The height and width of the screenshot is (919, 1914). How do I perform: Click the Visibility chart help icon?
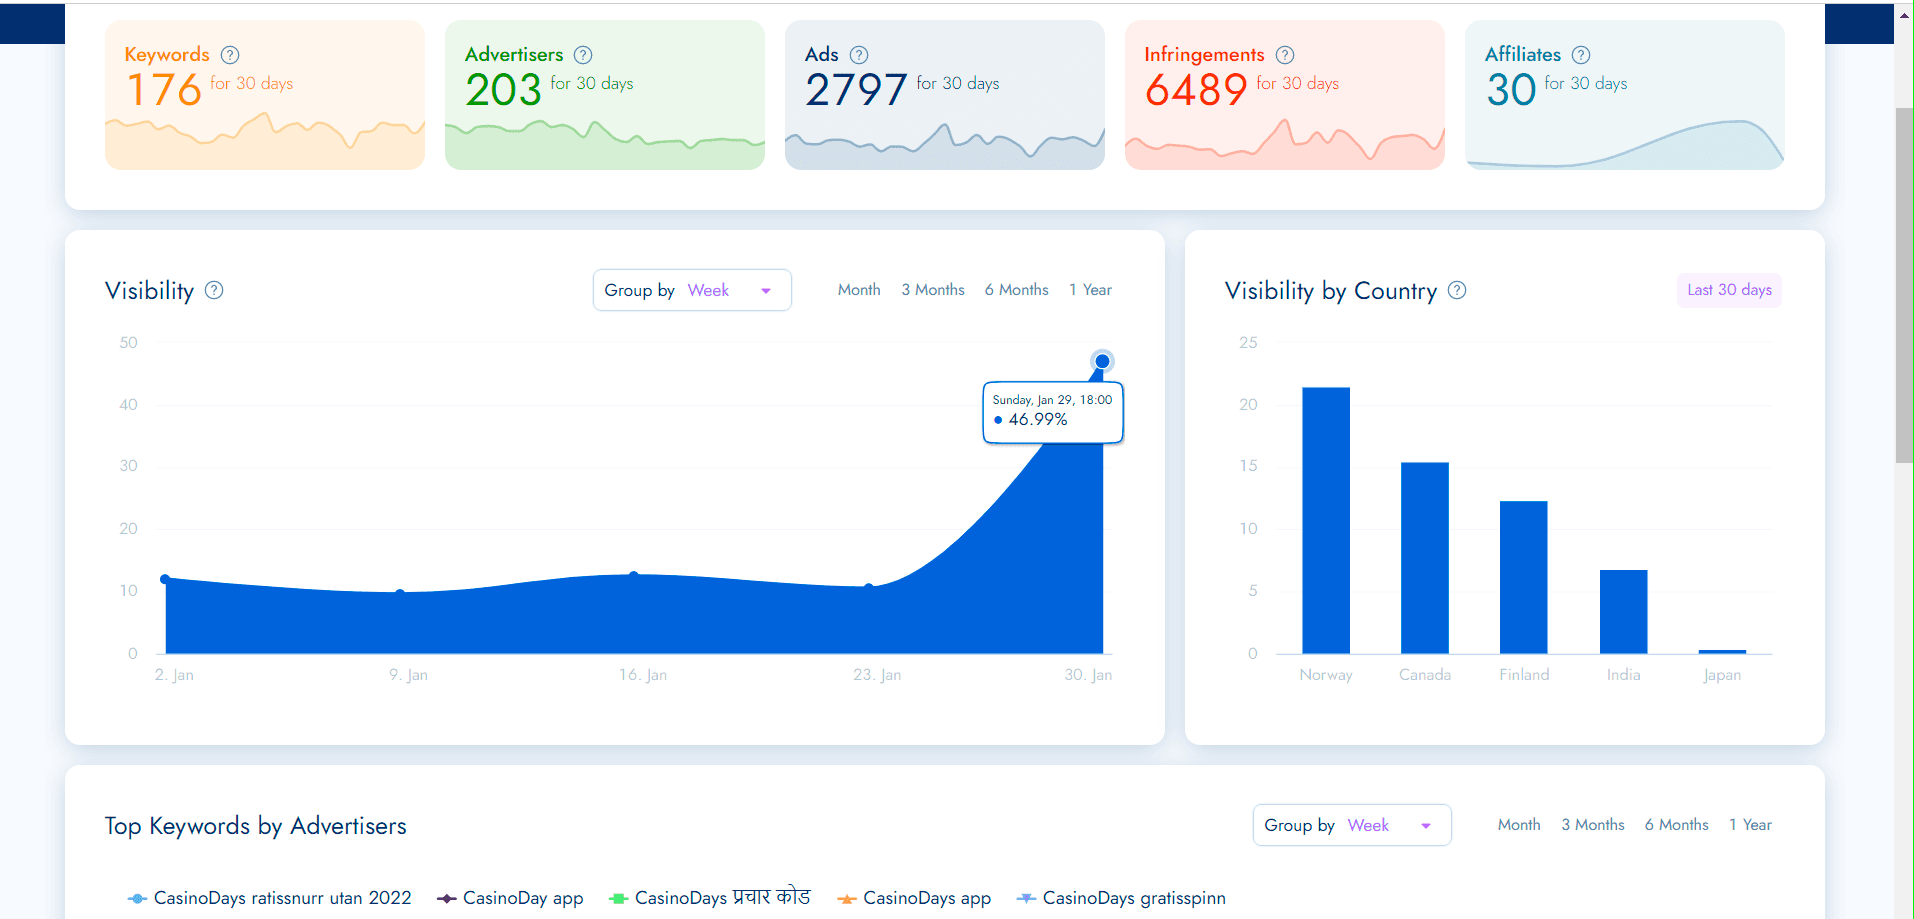(214, 290)
